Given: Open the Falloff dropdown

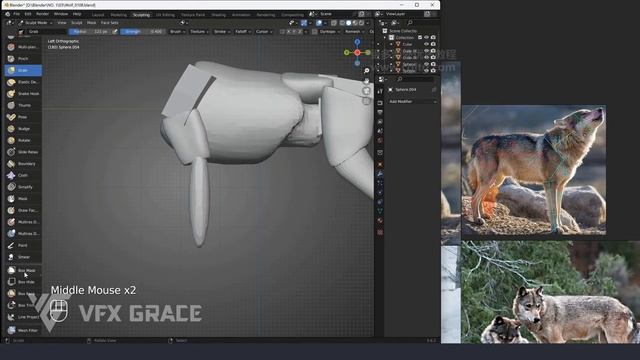Looking at the screenshot, I should 243,31.
